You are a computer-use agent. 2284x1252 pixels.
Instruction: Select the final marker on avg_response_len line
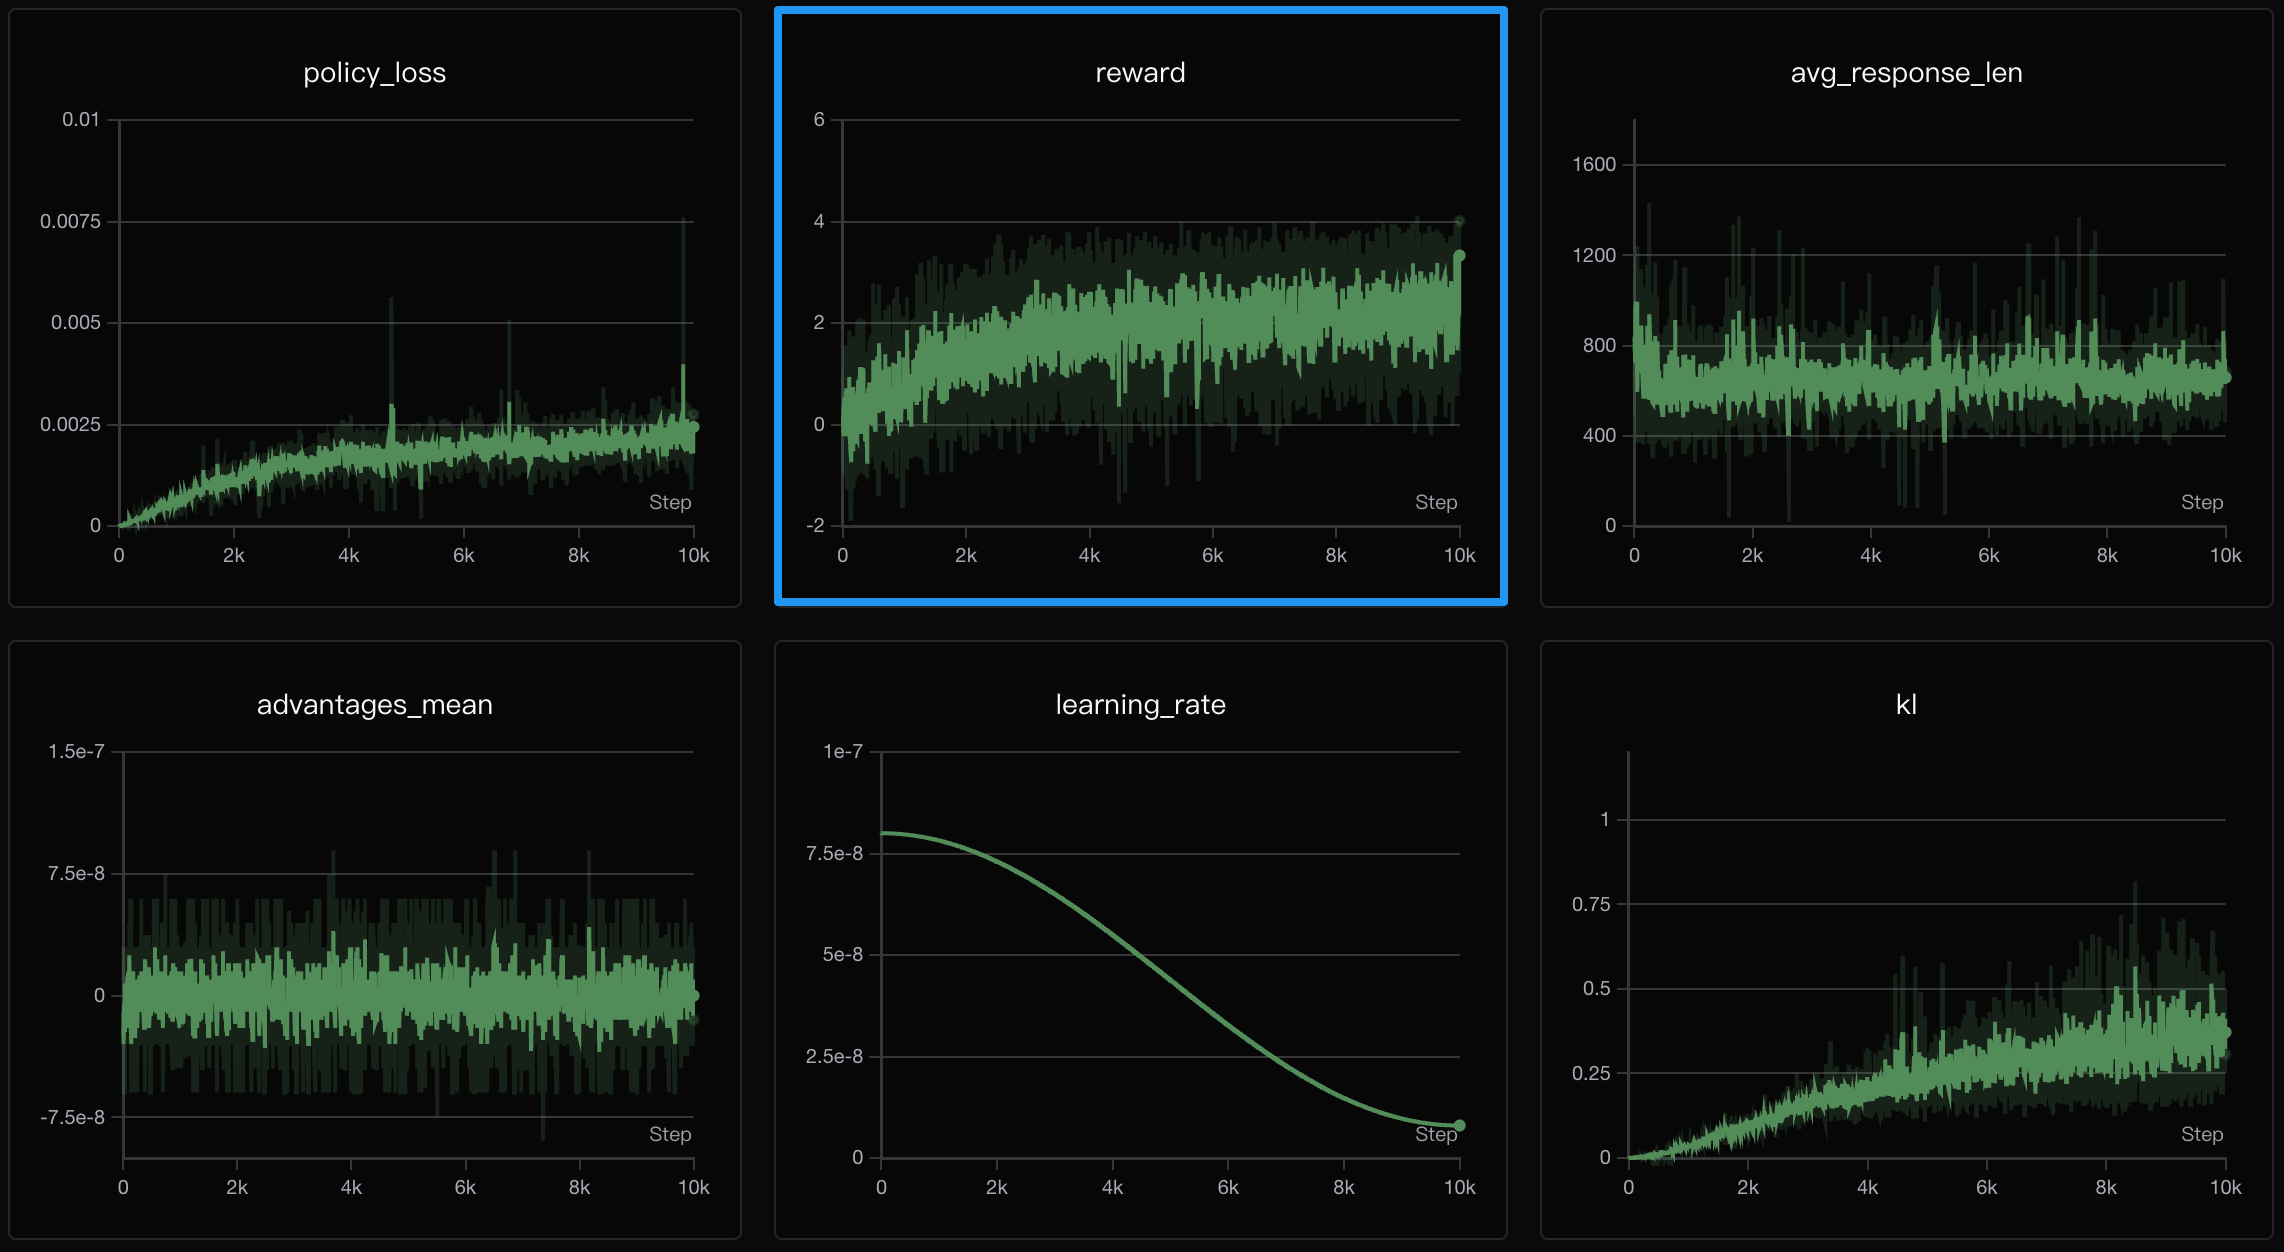2226,378
